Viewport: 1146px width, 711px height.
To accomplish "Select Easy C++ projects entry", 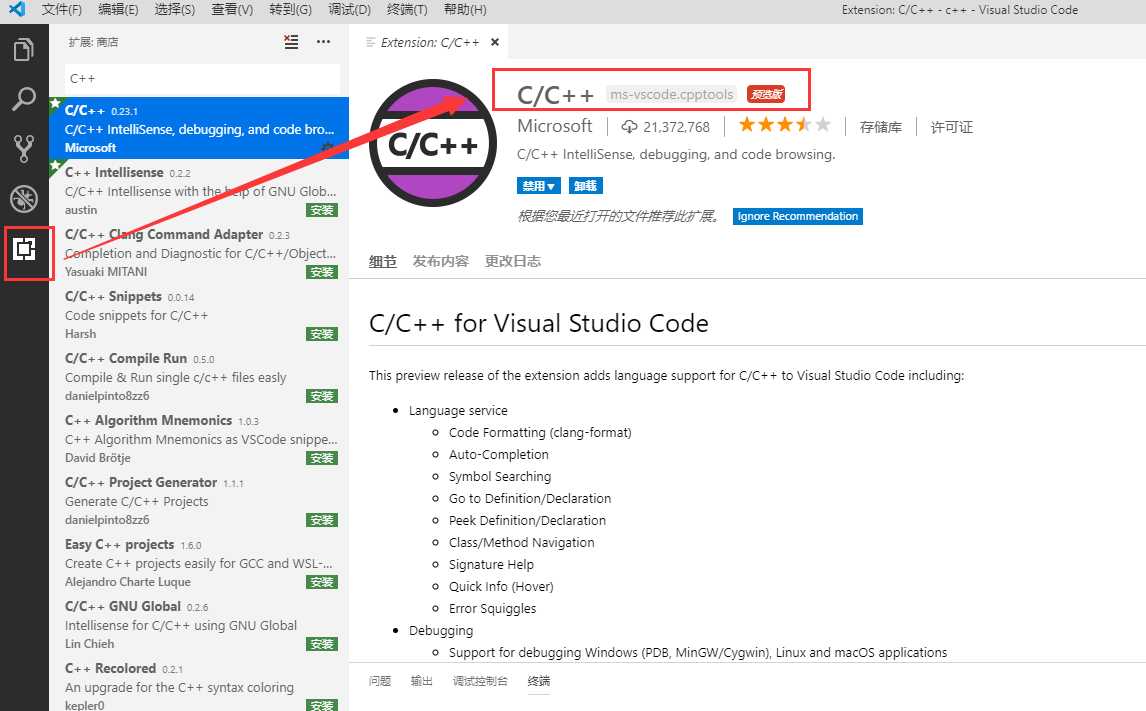I will pyautogui.click(x=199, y=563).
